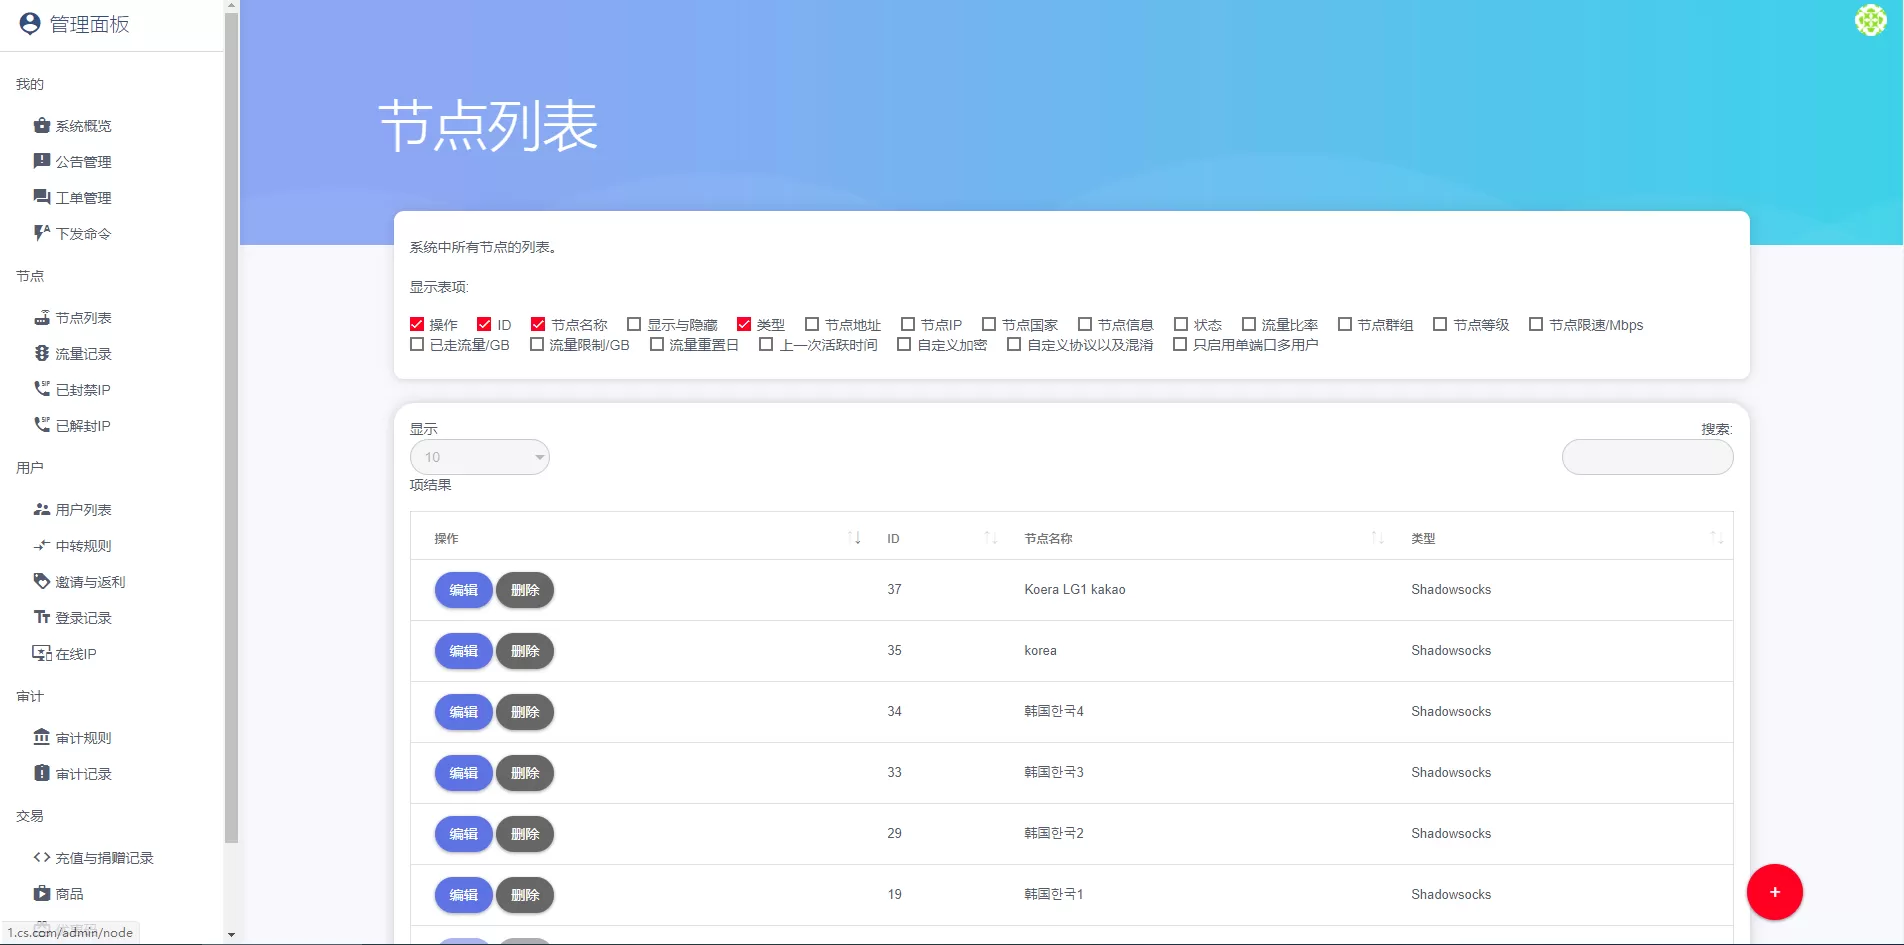Open 邀请与返利 in the sidebar menu
Image resolution: width=1904 pixels, height=945 pixels.
coord(90,582)
